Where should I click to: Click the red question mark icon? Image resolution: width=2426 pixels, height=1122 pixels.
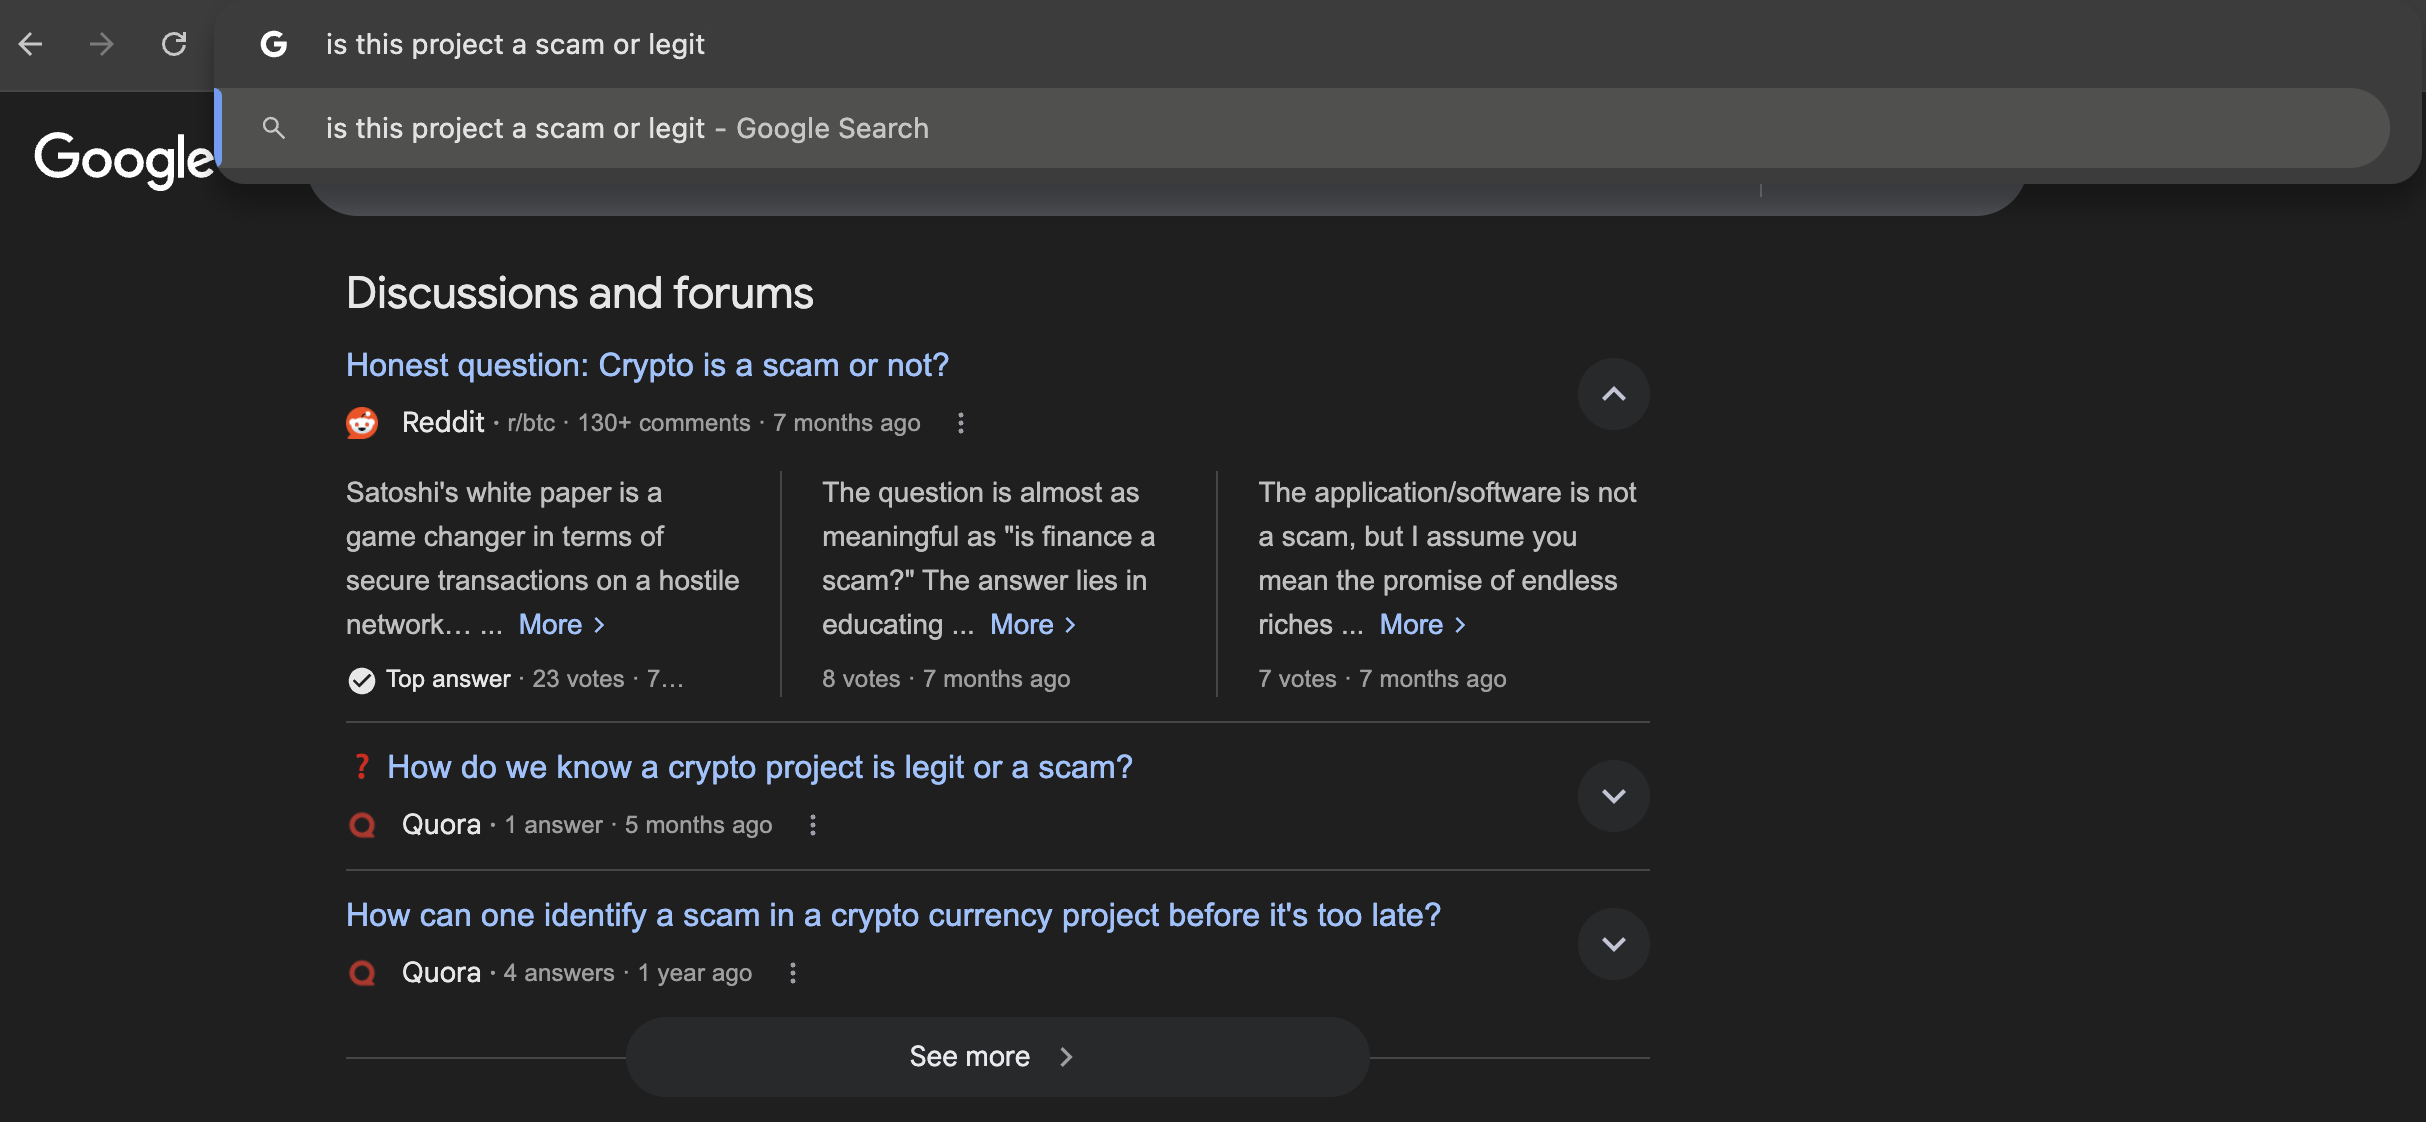click(362, 767)
